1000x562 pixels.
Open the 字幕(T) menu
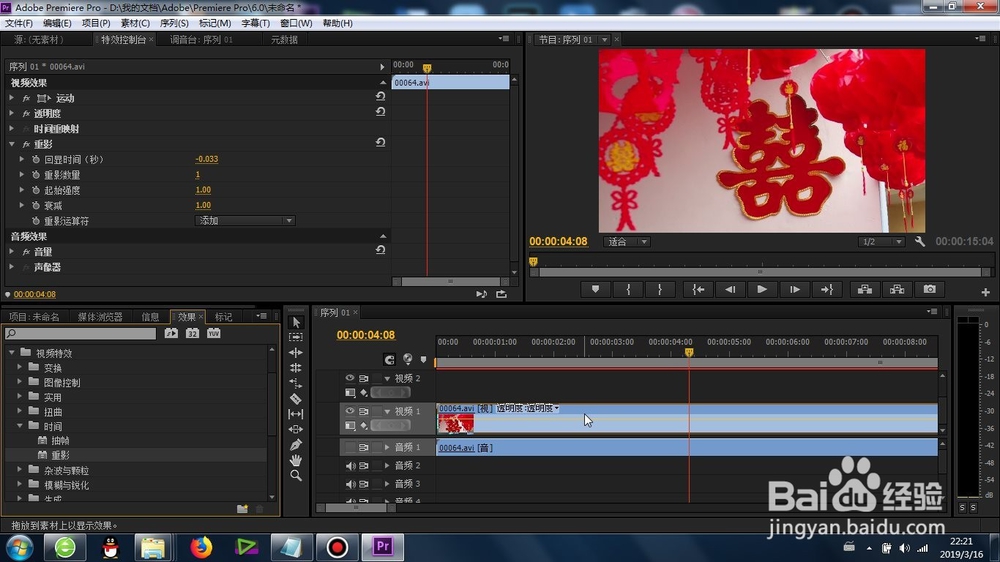point(256,23)
